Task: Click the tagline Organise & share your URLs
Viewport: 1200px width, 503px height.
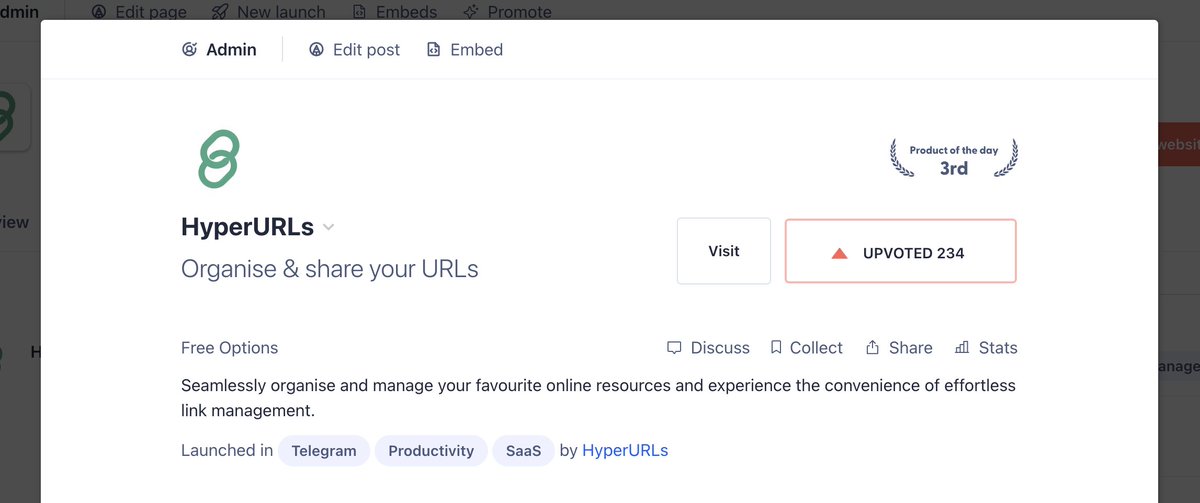Action: coord(330,269)
